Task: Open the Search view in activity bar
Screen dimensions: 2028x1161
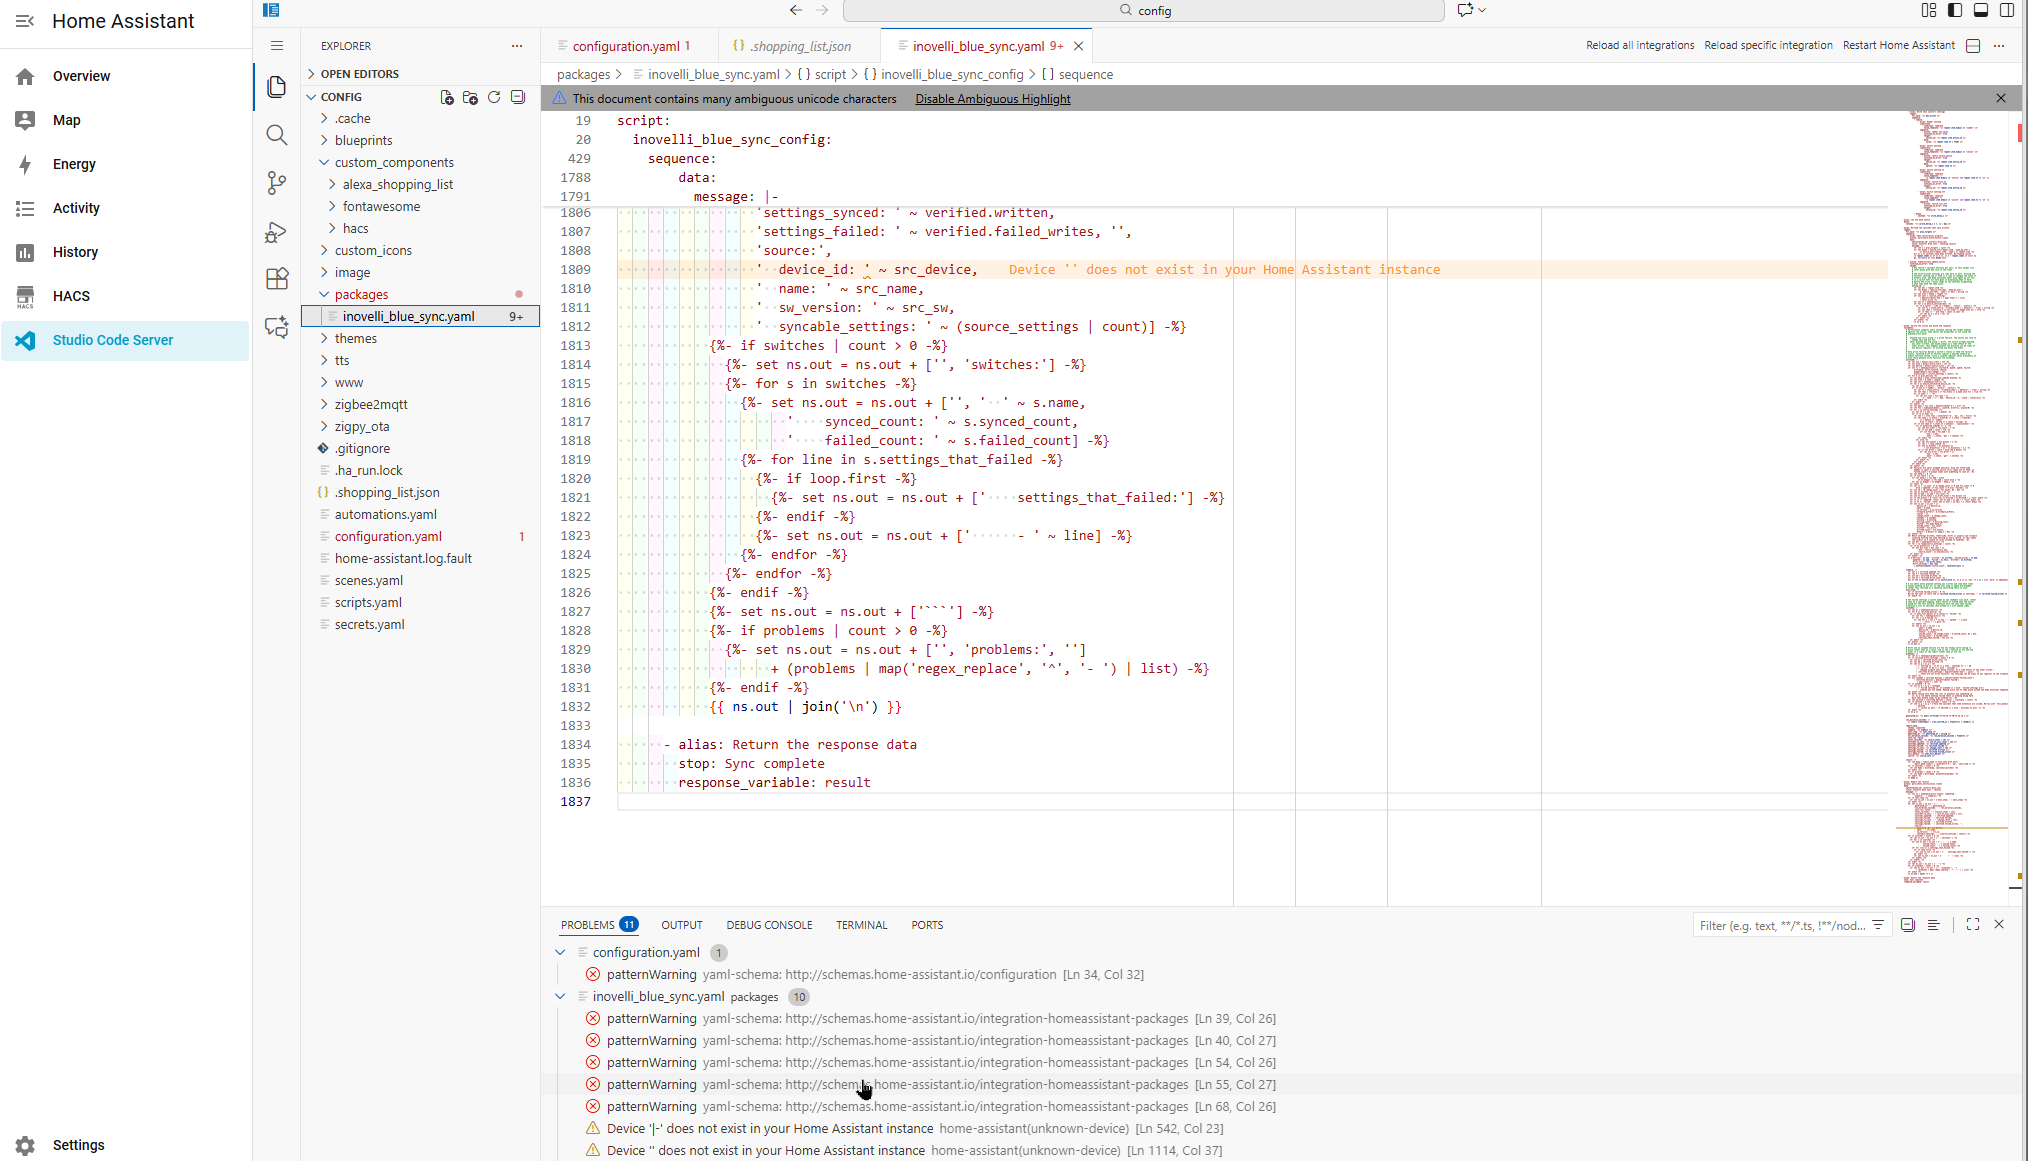Action: (277, 135)
